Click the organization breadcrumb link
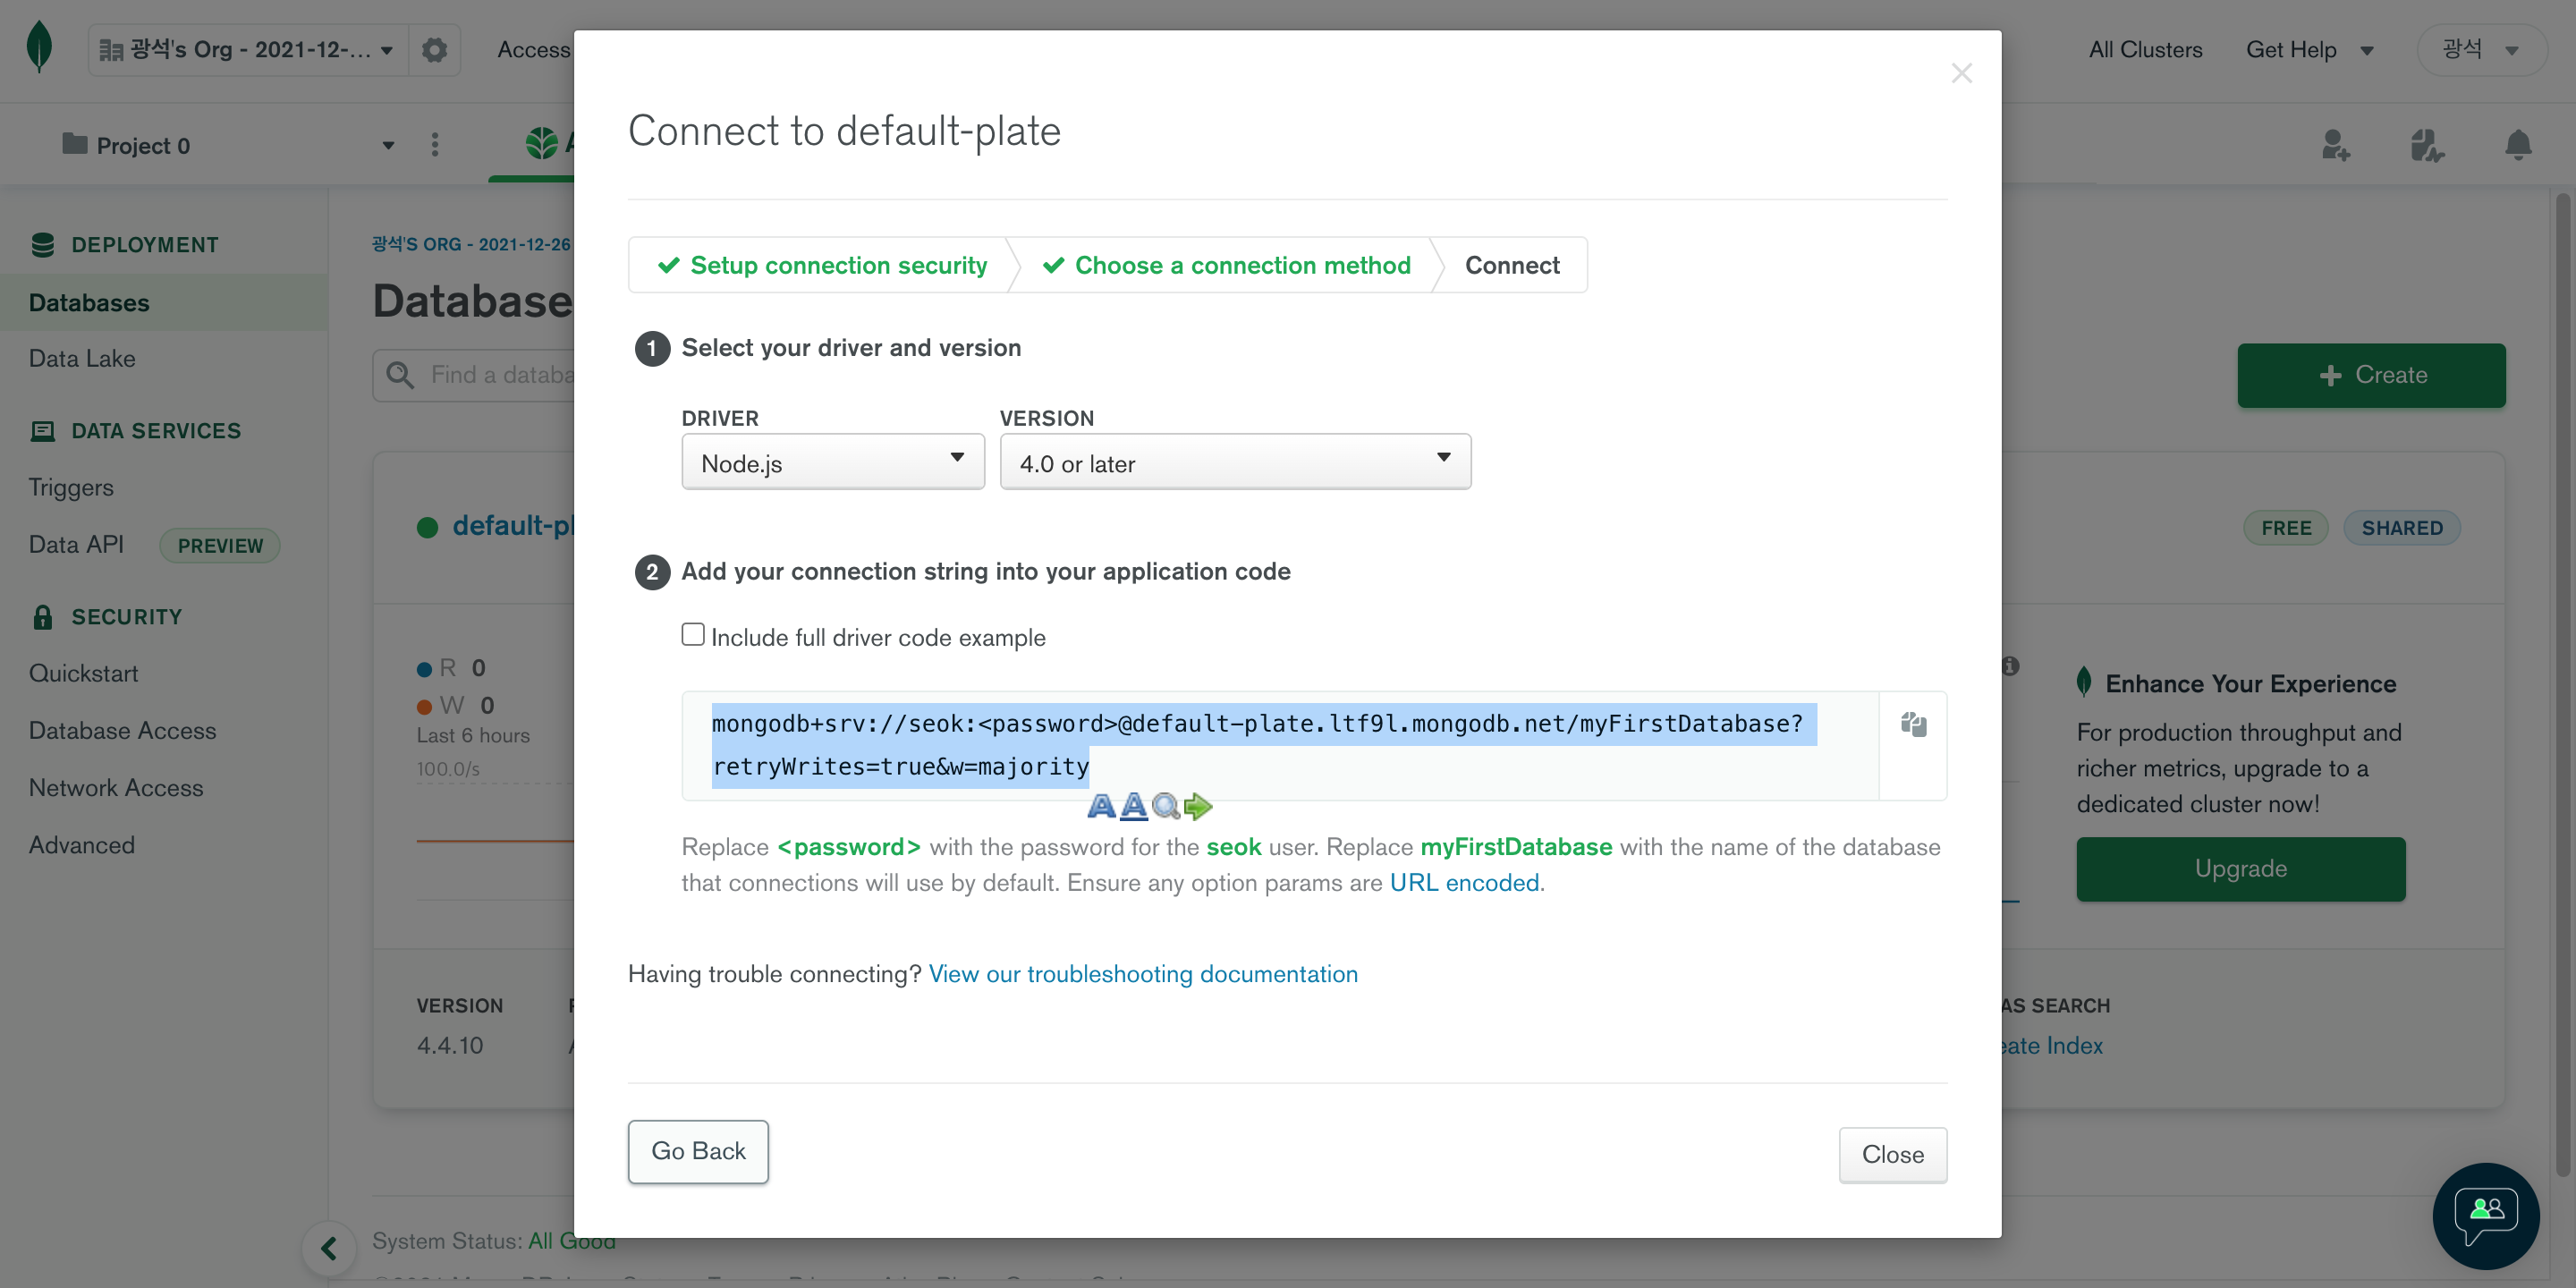This screenshot has height=1288, width=2576. (472, 244)
